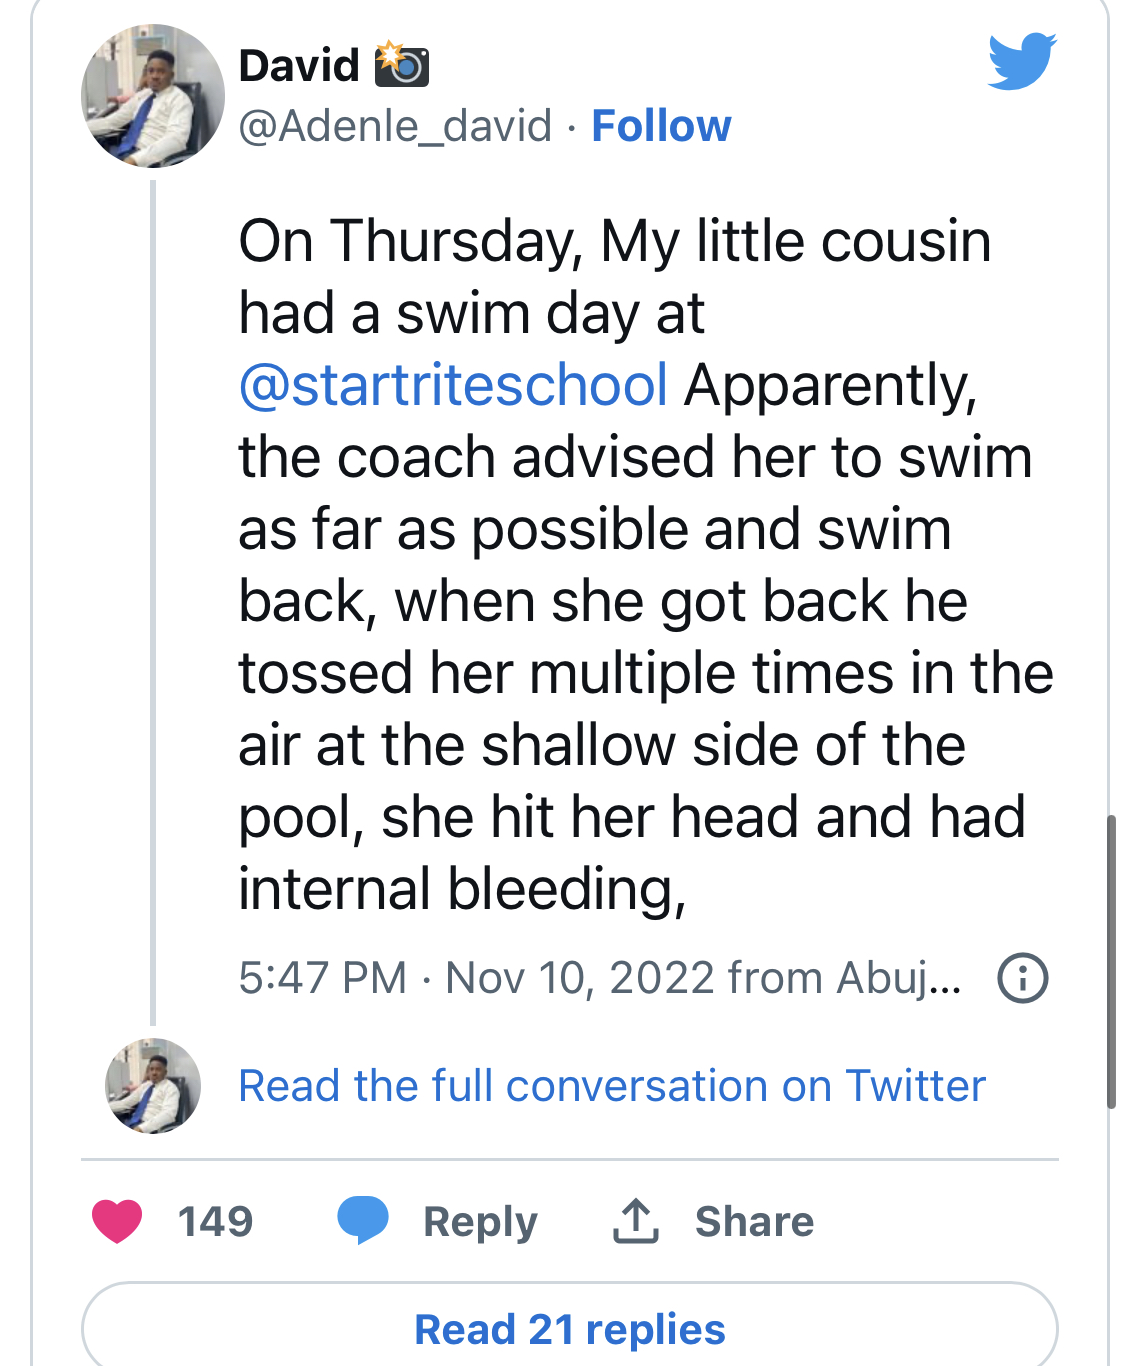The image size is (1125, 1366).
Task: Open the @Adenle_david handle
Action: point(395,126)
